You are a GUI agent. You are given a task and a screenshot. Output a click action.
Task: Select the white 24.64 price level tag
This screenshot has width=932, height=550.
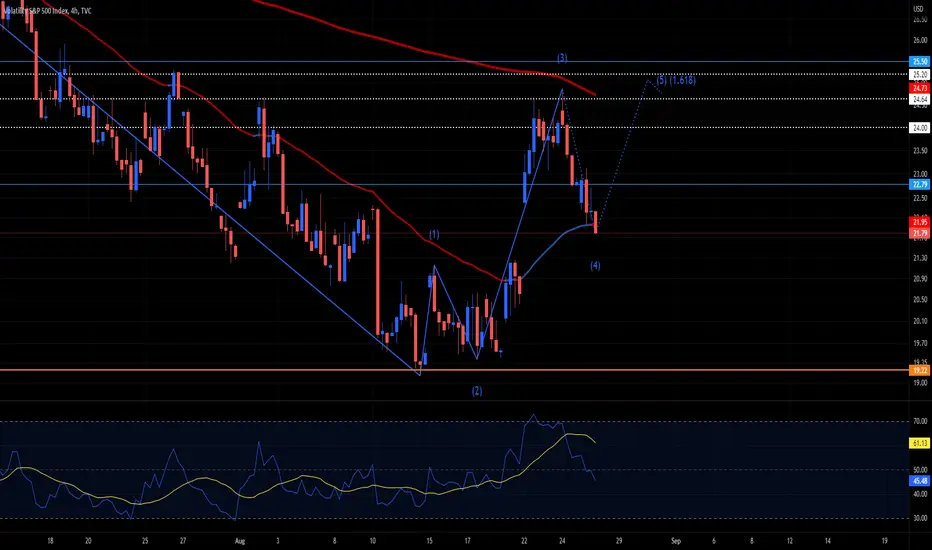click(920, 99)
